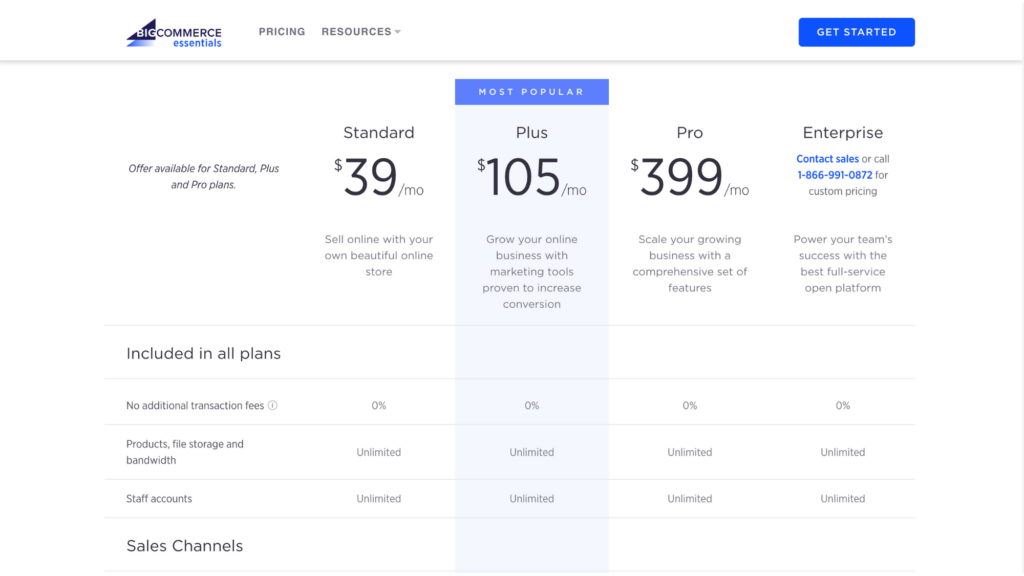Click the Get Started button
This screenshot has width=1024, height=576.
(856, 32)
